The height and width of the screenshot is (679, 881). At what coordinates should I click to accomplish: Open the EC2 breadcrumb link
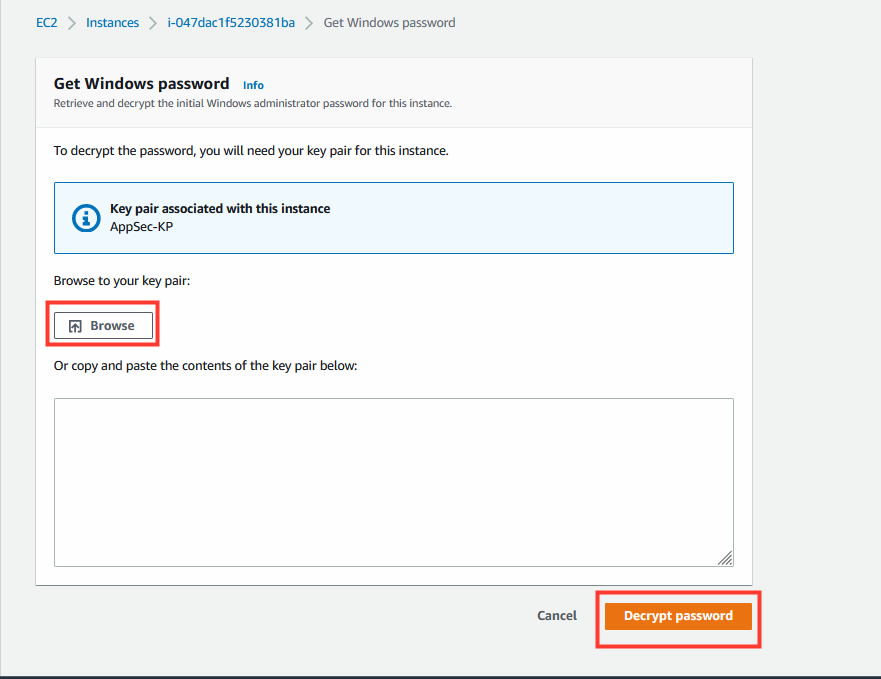tap(47, 22)
